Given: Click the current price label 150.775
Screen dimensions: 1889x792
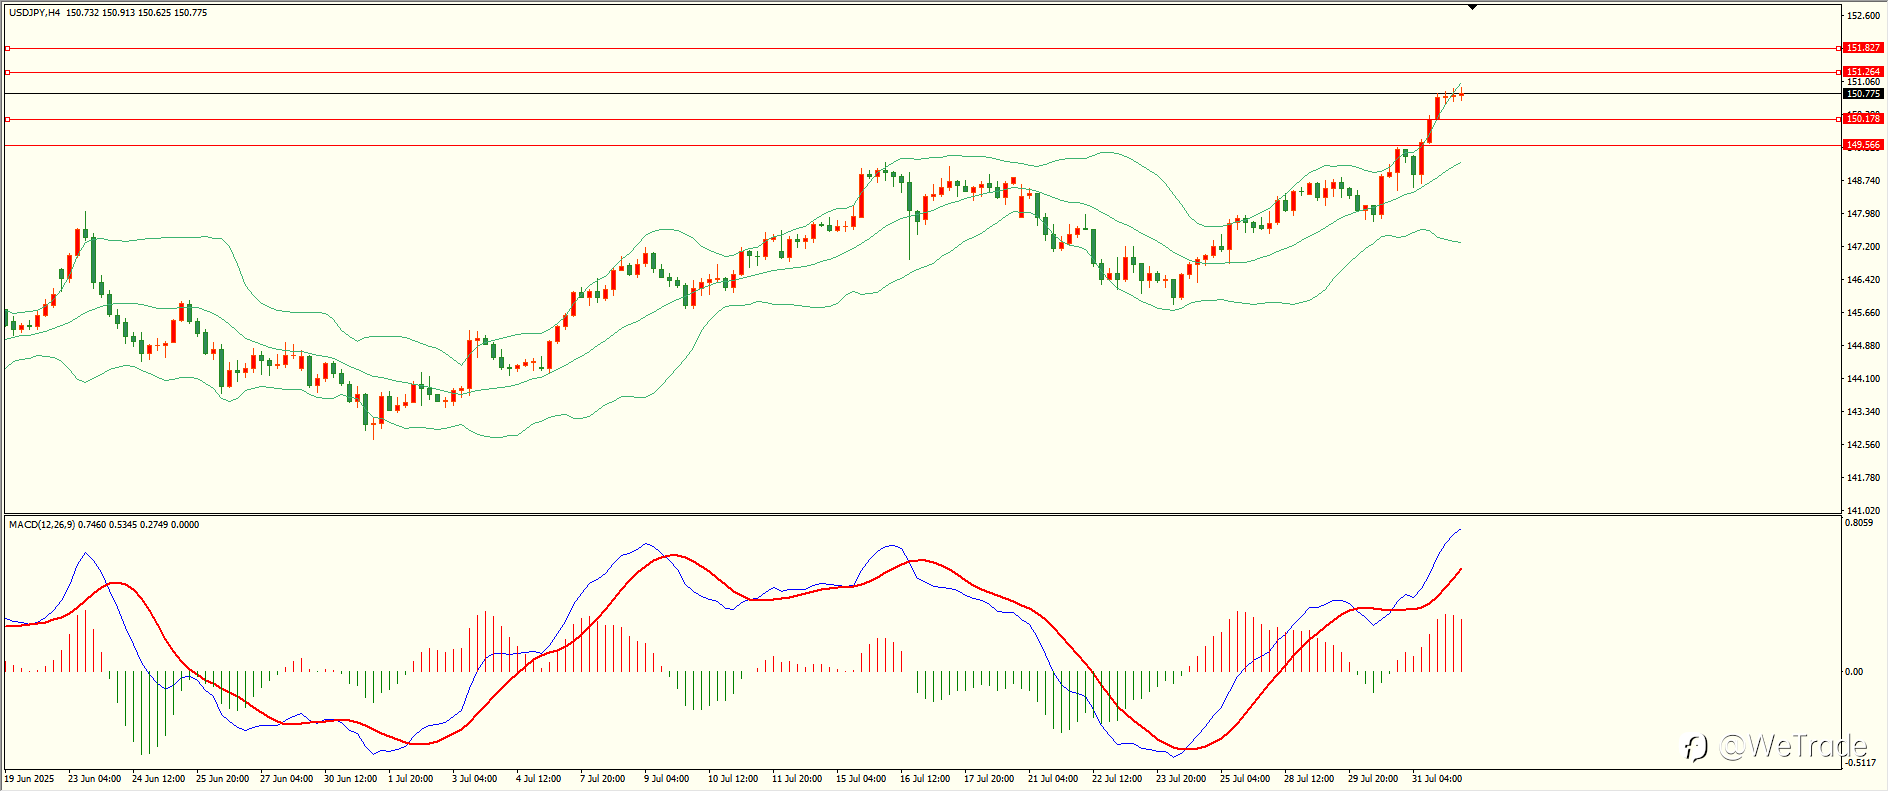Looking at the screenshot, I should pos(1863,94).
